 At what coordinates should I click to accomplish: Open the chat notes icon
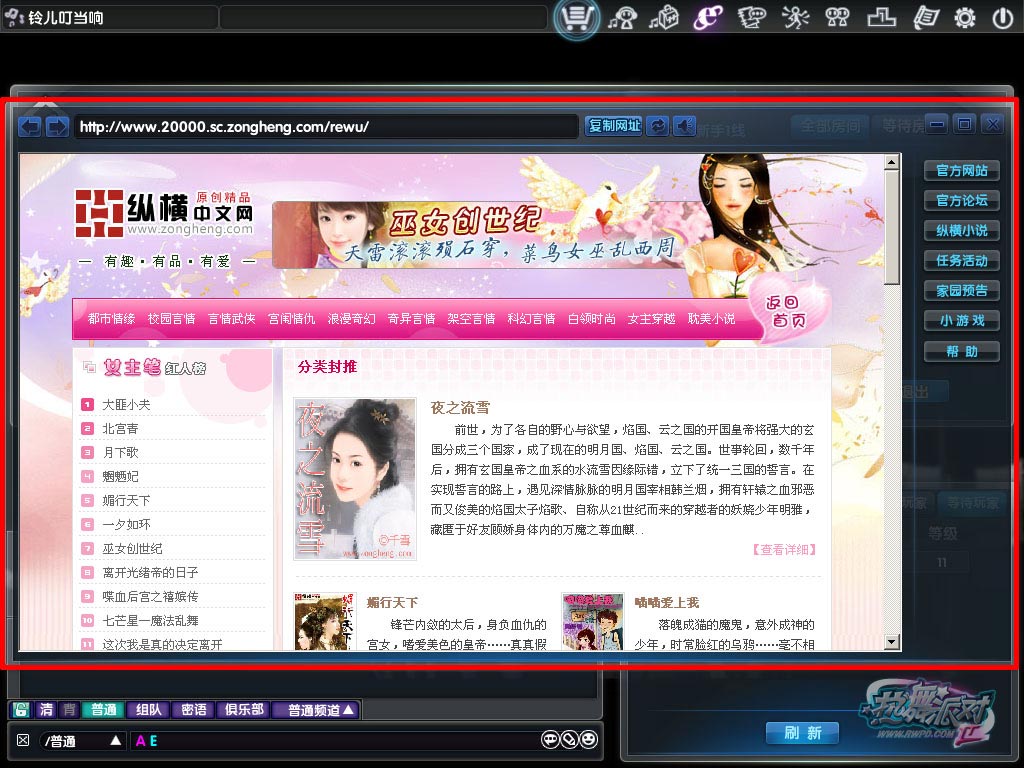[x=752, y=18]
